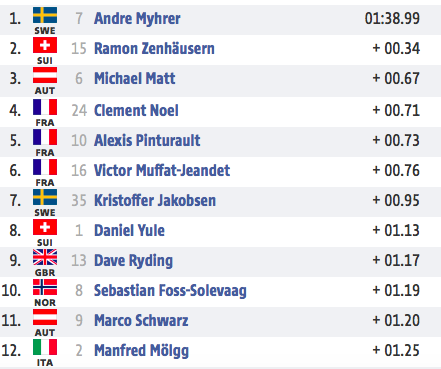
Task: Click the Marco Schwarz name link
Action: 141,320
